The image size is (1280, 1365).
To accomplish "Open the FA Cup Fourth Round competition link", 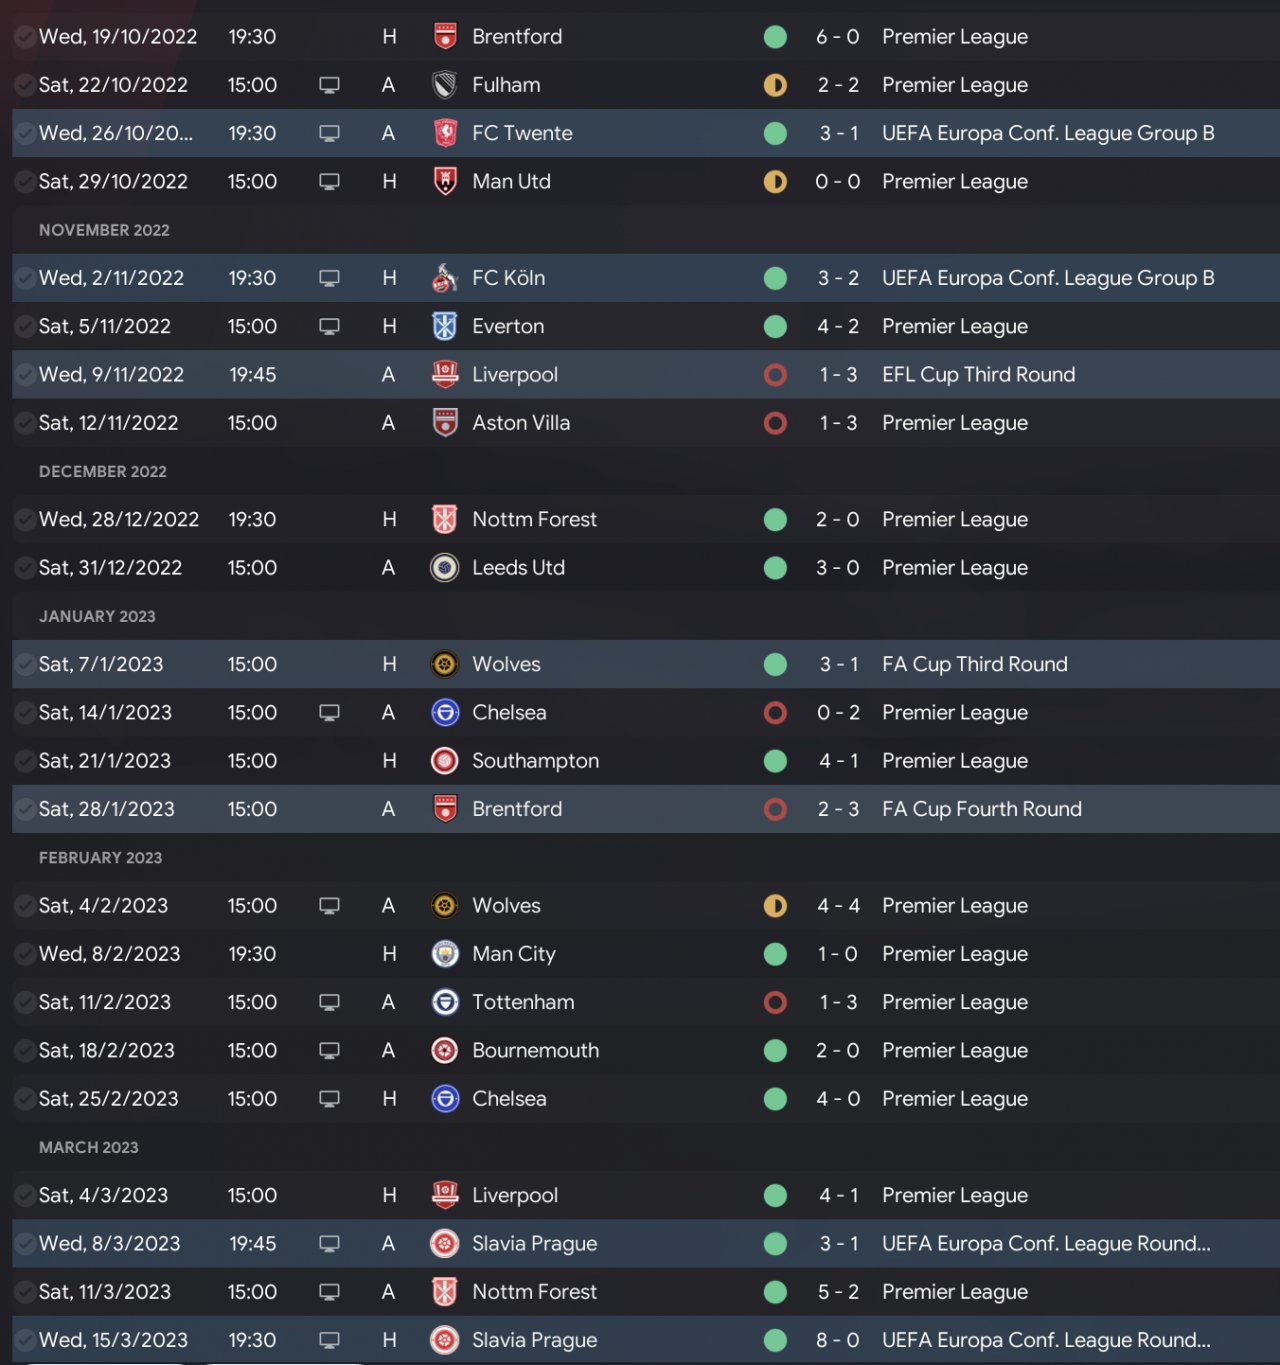I will pyautogui.click(x=981, y=809).
